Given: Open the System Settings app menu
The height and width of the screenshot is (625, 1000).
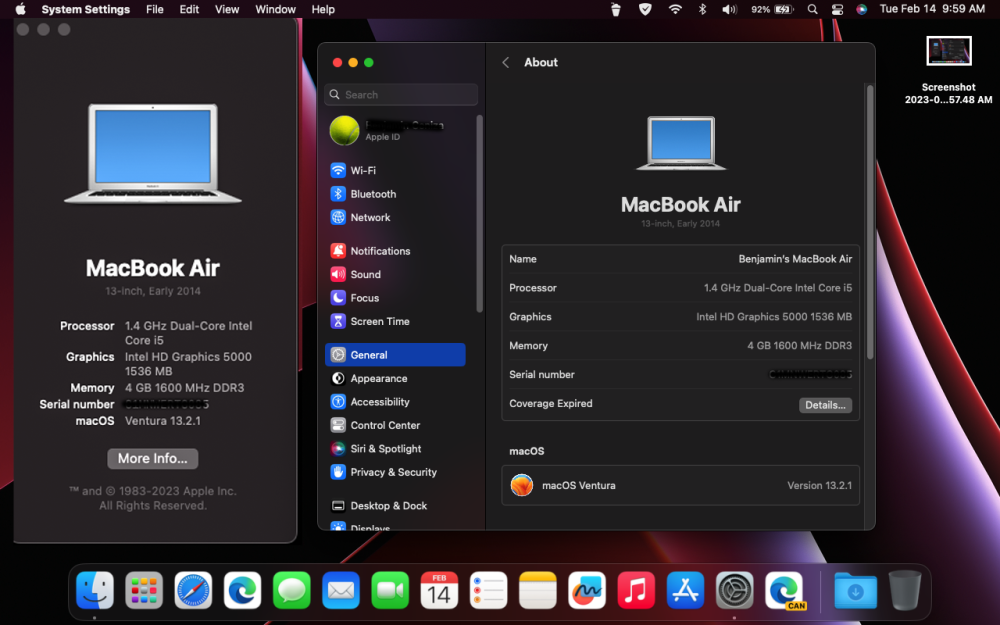Looking at the screenshot, I should [85, 10].
